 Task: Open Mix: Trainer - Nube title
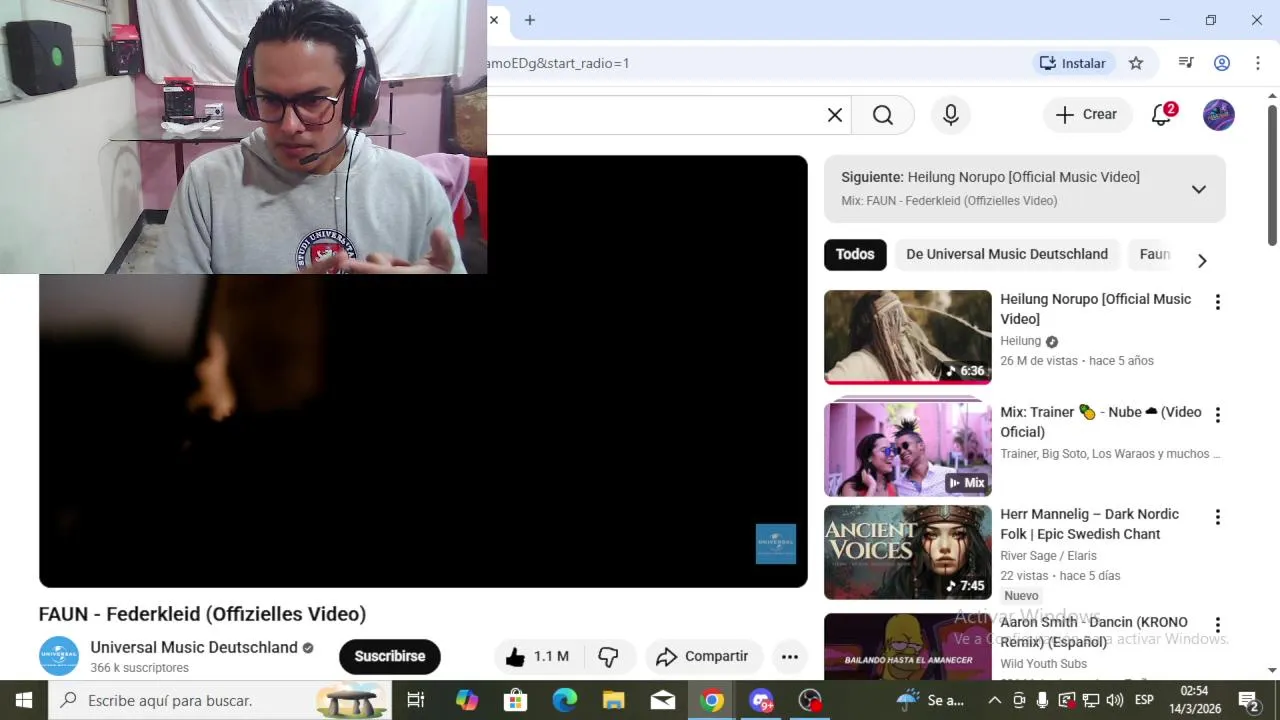(x=1101, y=422)
